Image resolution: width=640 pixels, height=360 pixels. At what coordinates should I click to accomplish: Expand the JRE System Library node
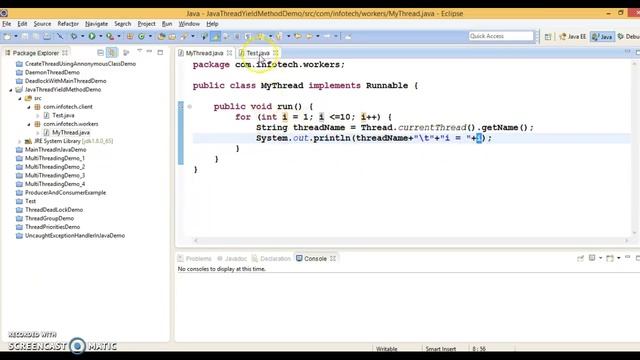pos(20,141)
